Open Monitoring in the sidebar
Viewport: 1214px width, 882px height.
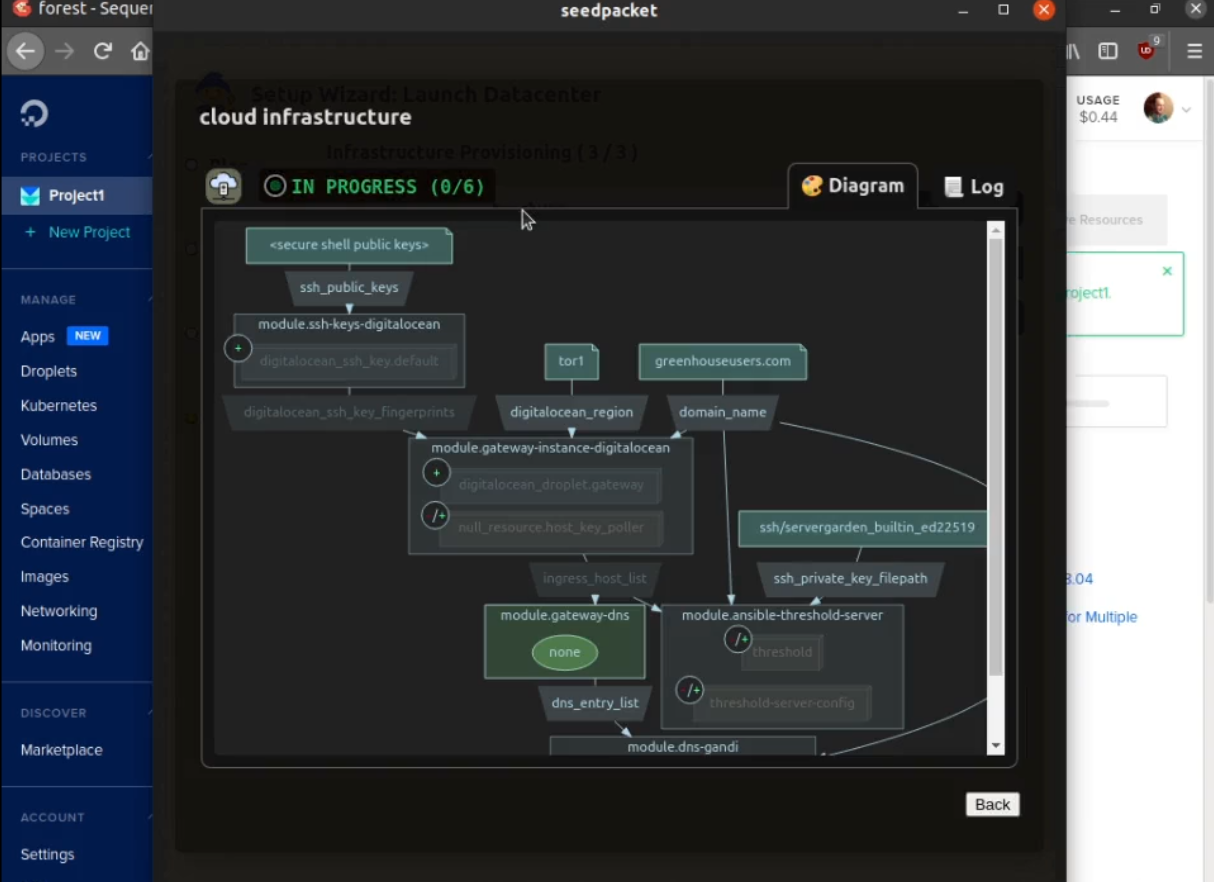pos(56,646)
